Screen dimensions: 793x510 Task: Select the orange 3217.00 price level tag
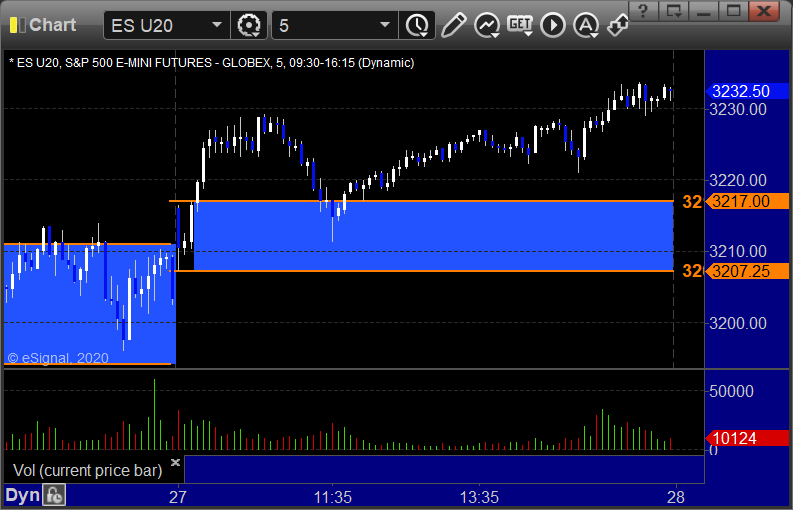point(747,201)
